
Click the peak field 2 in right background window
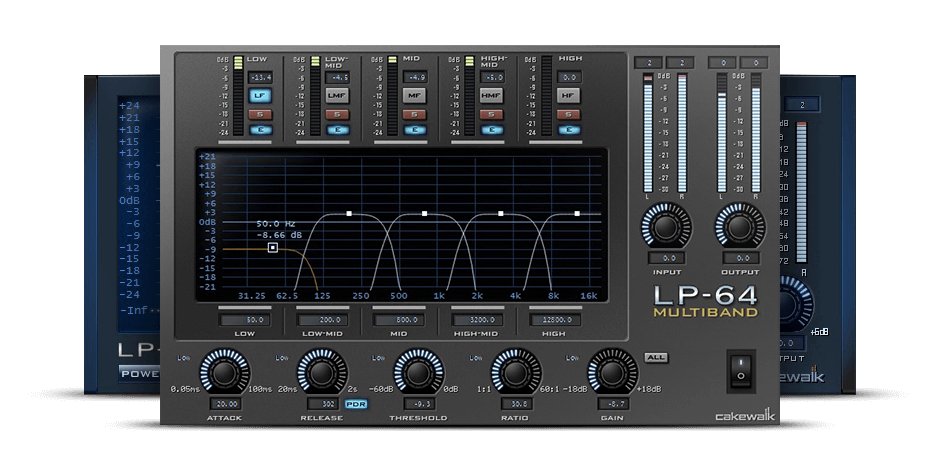[x=802, y=104]
